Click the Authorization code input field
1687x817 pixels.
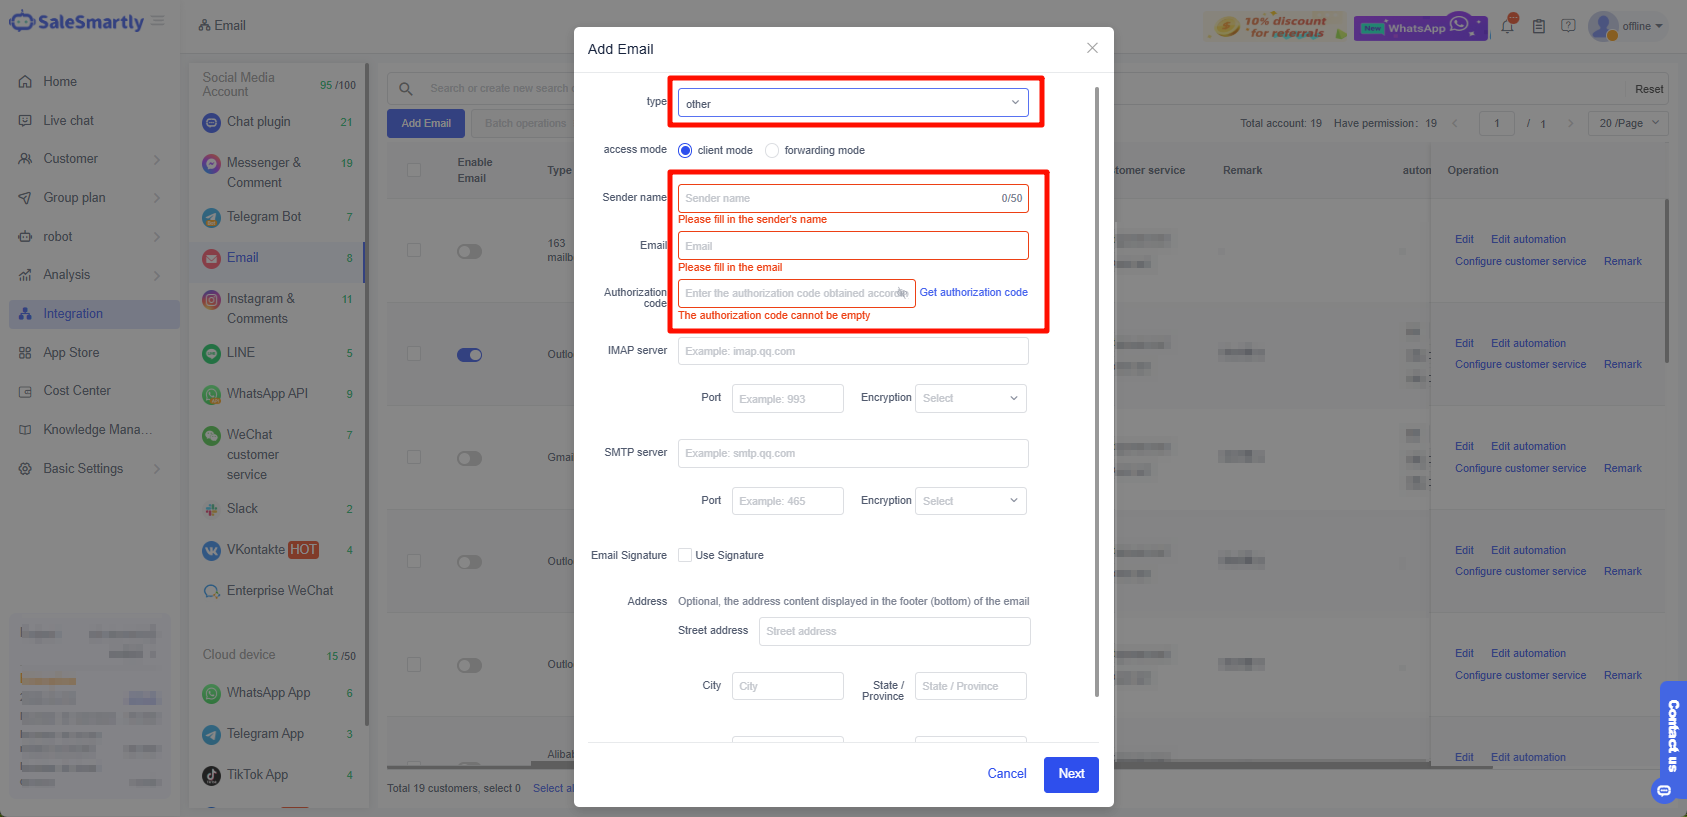click(796, 293)
